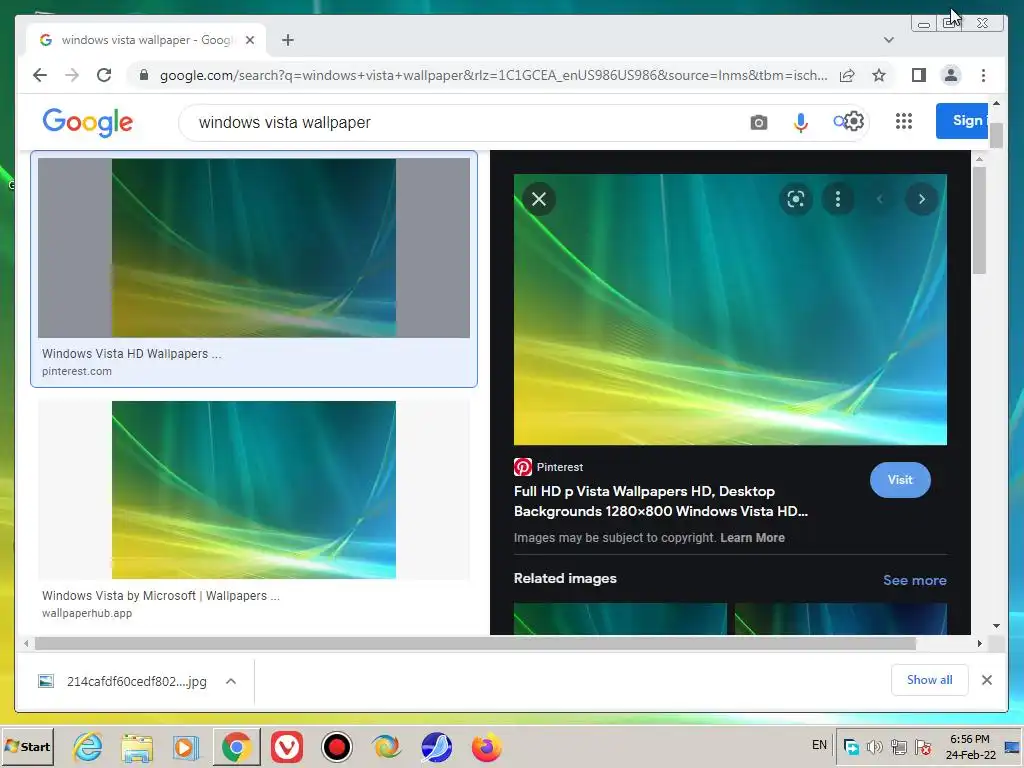Screen dimensions: 1024x768
Task: Open the red record-button app in taskbar
Action: click(x=337, y=746)
